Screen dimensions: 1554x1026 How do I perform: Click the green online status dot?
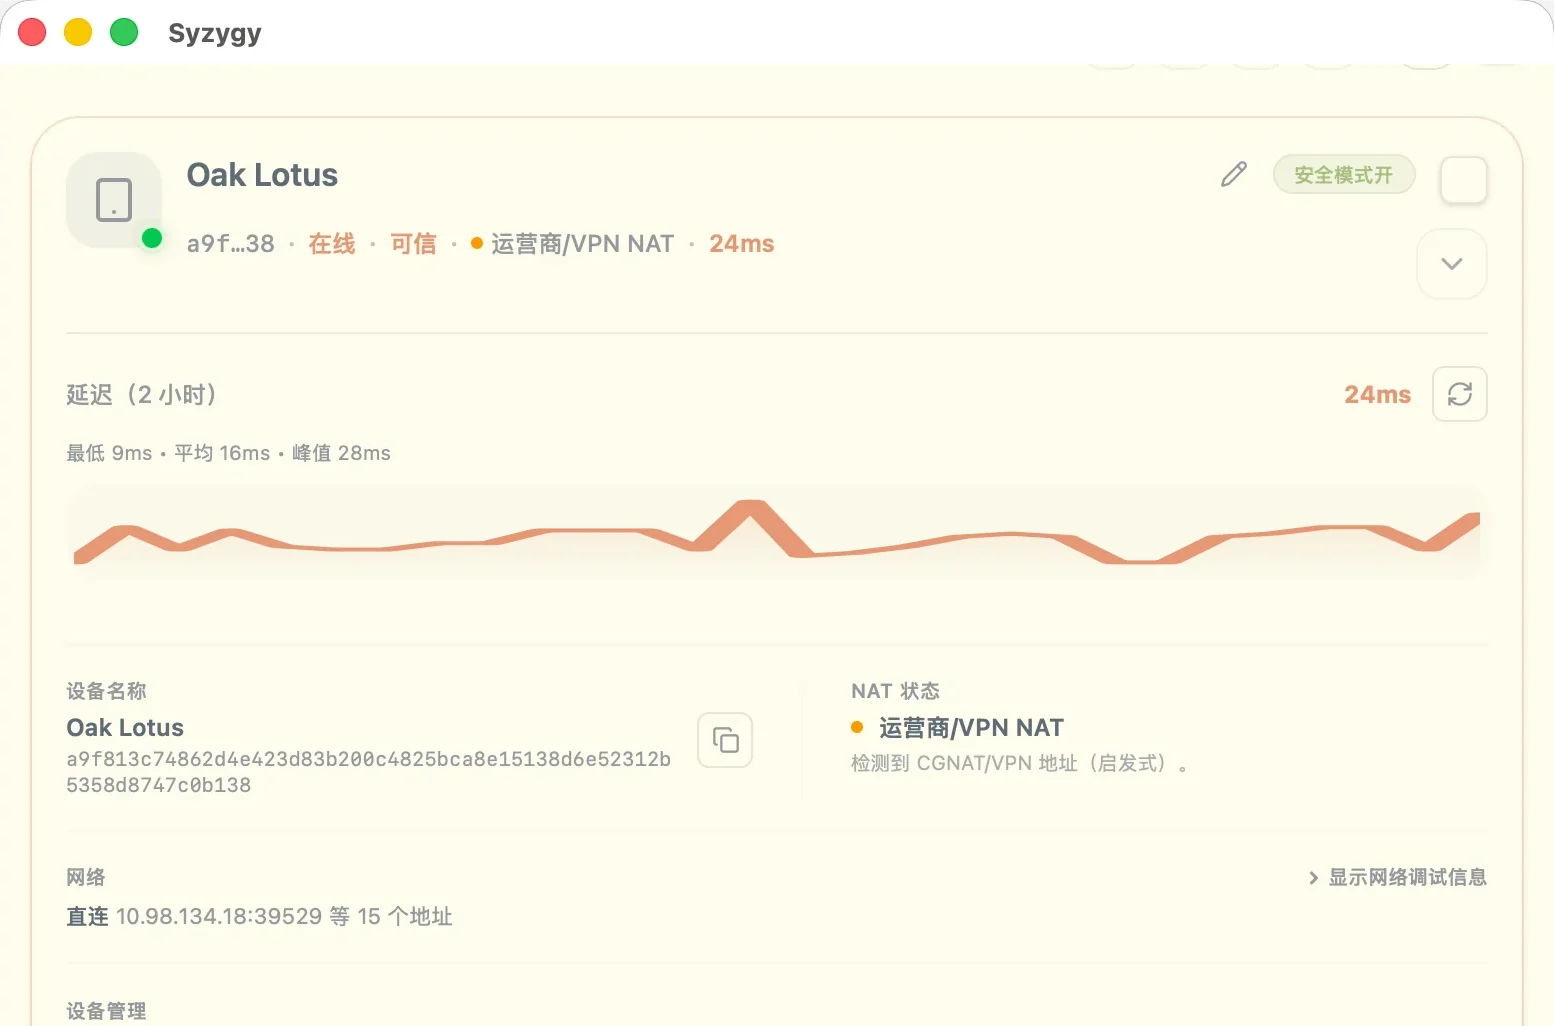(152, 238)
